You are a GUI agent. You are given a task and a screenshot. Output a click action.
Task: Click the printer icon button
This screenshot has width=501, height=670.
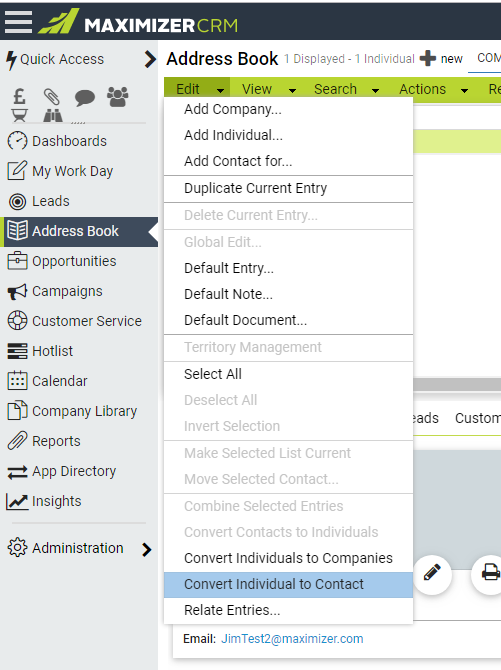pos(489,573)
